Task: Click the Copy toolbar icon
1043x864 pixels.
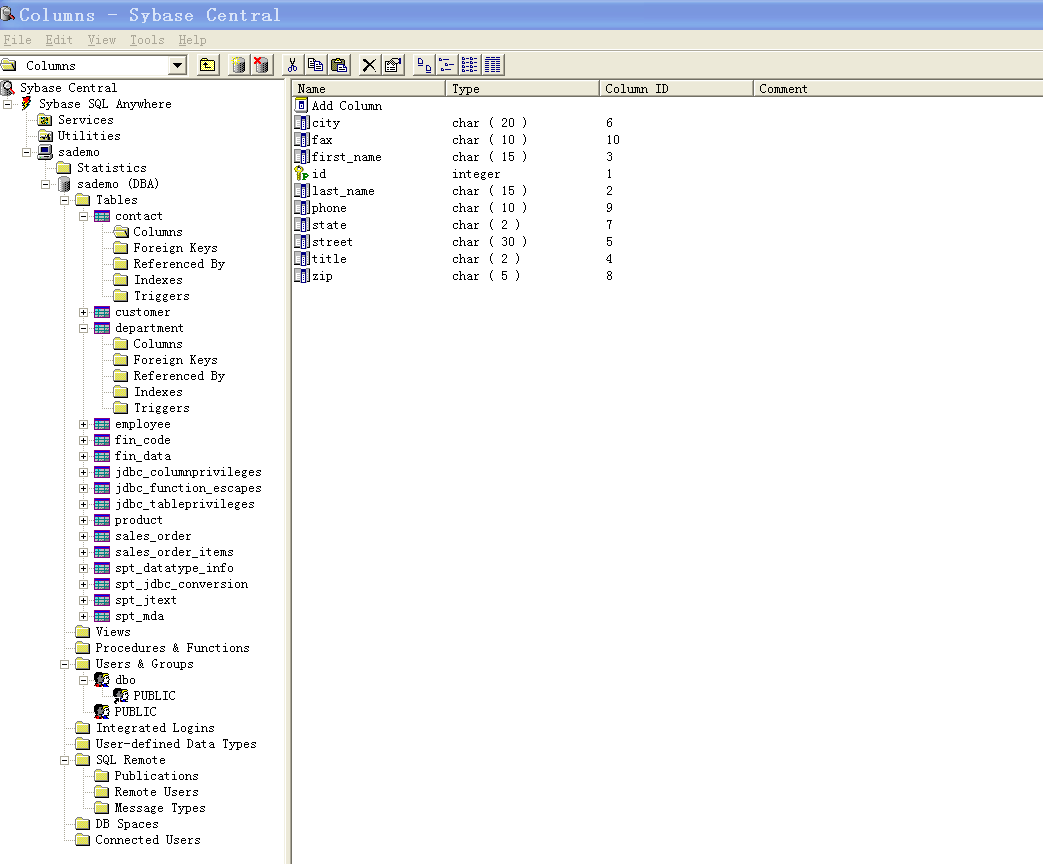Action: click(315, 65)
